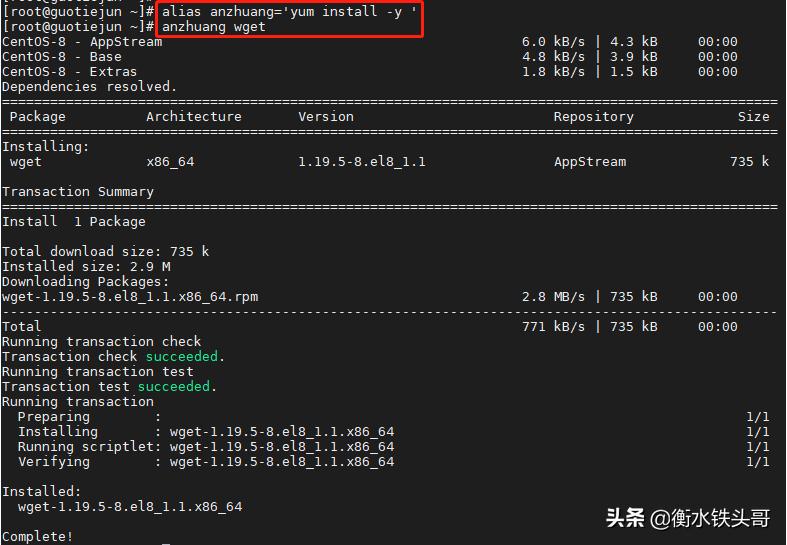Click the 'Running transaction check' line

(101, 342)
